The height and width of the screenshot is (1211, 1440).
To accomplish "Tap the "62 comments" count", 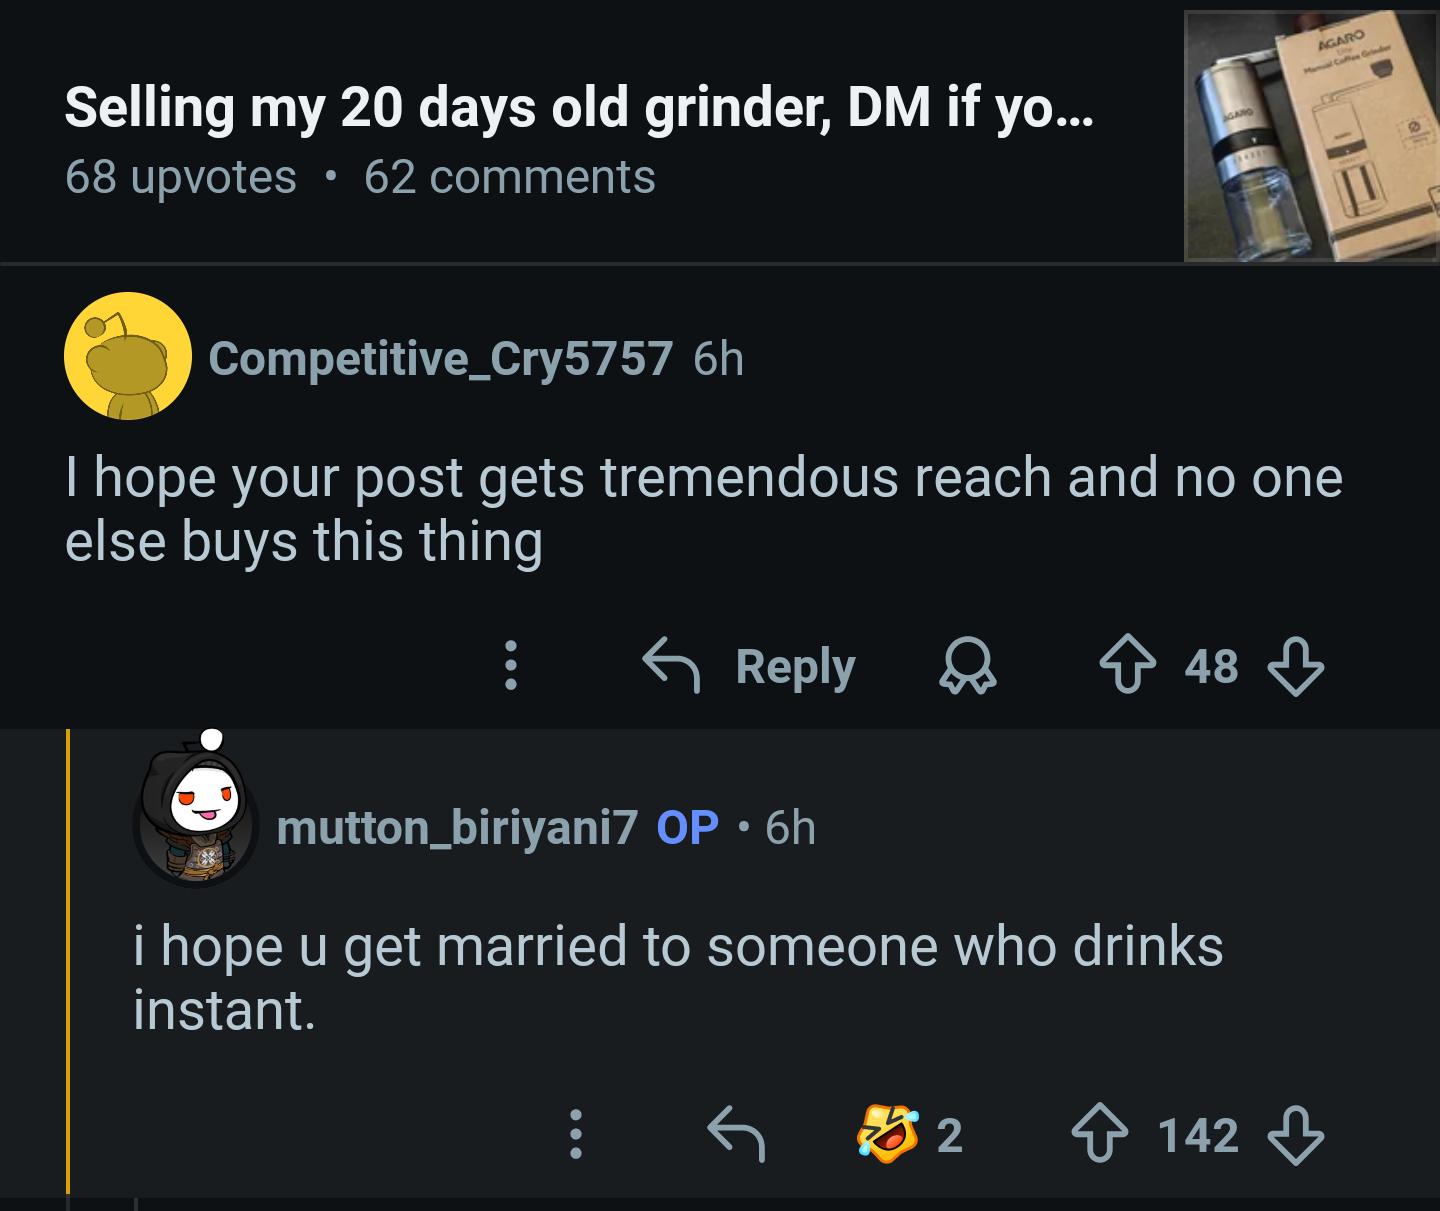I will (509, 177).
